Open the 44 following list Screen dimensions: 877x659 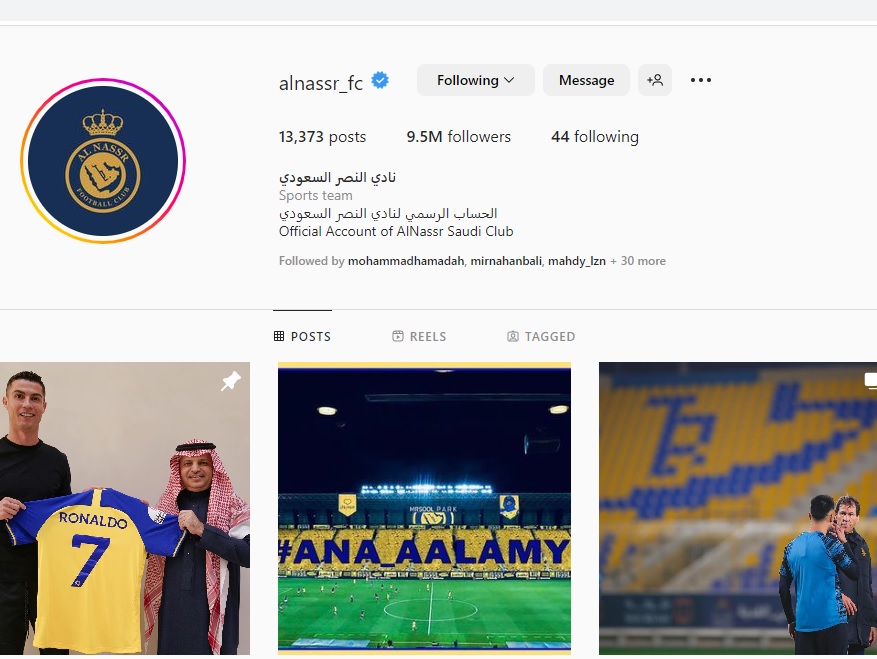pyautogui.click(x=595, y=136)
